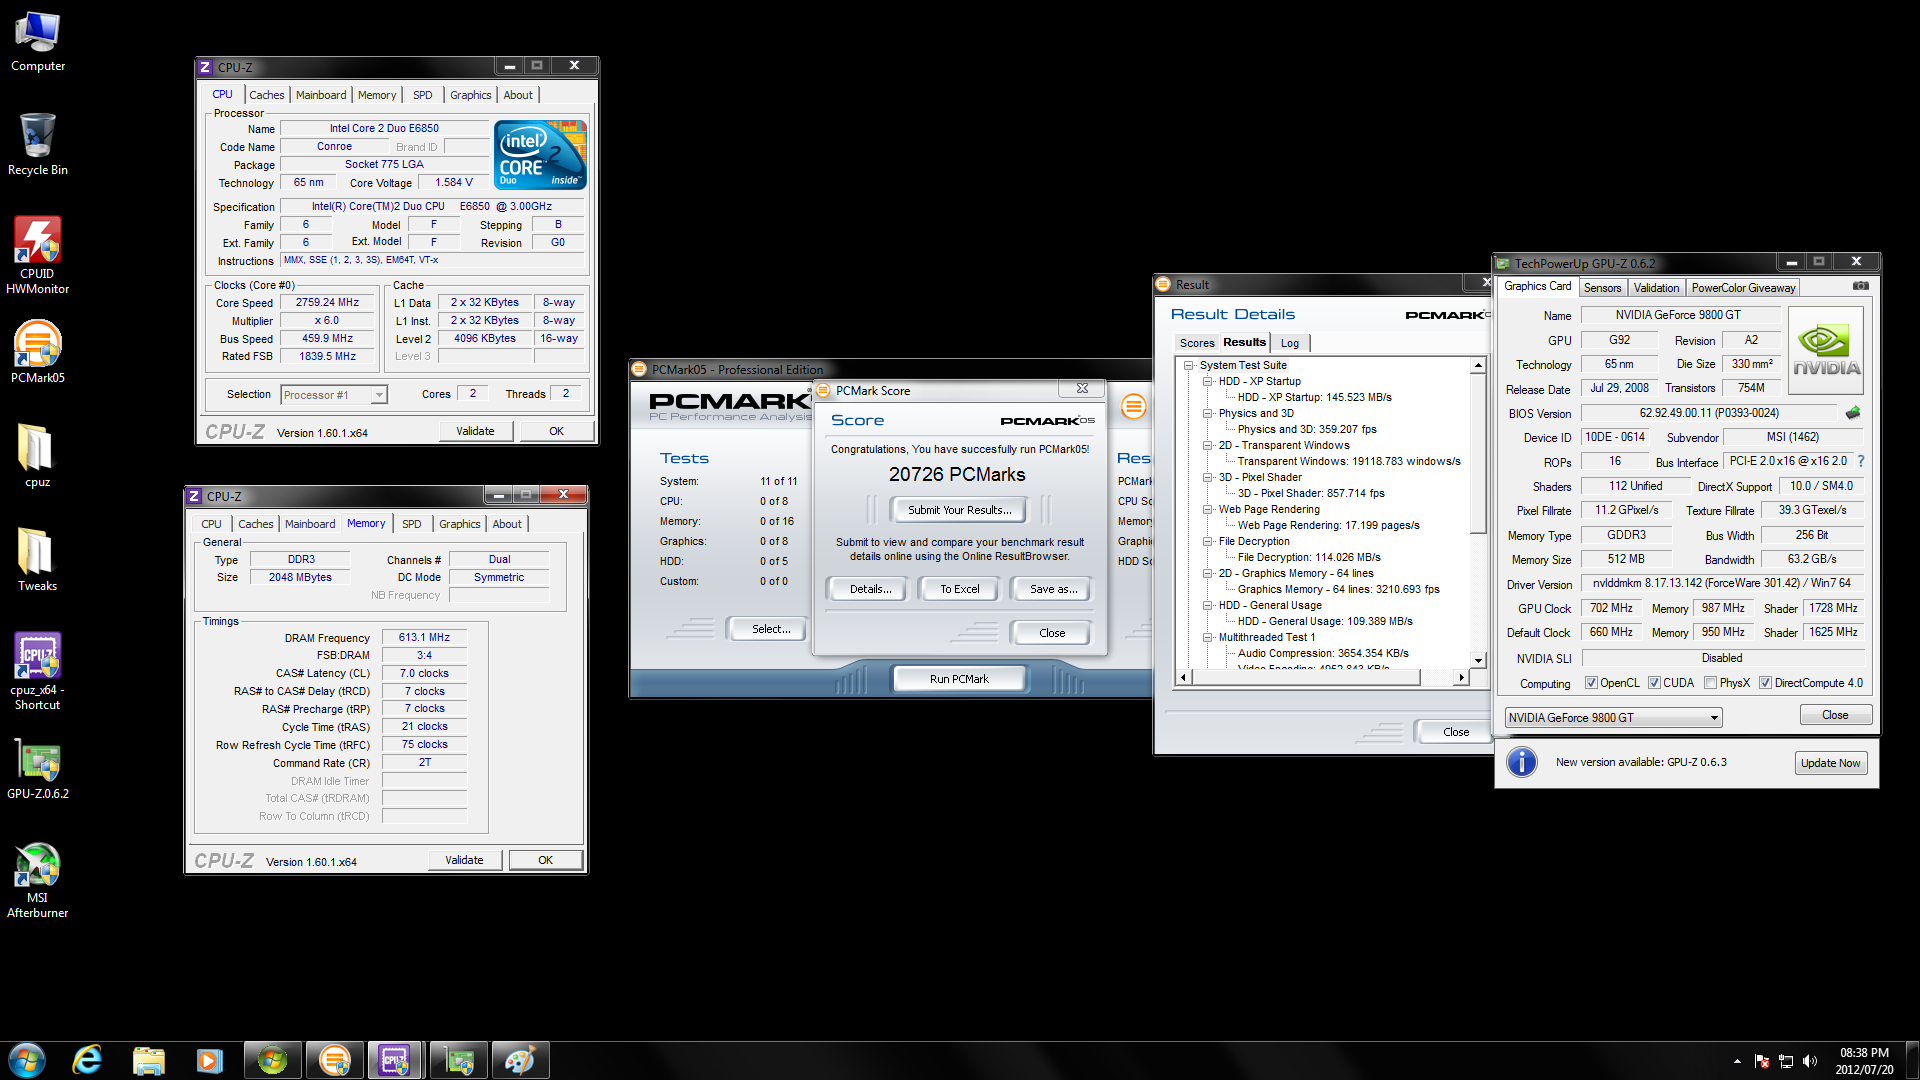Open the Scores tab in Result Details
Viewport: 1920px width, 1080px height.
[x=1197, y=343]
